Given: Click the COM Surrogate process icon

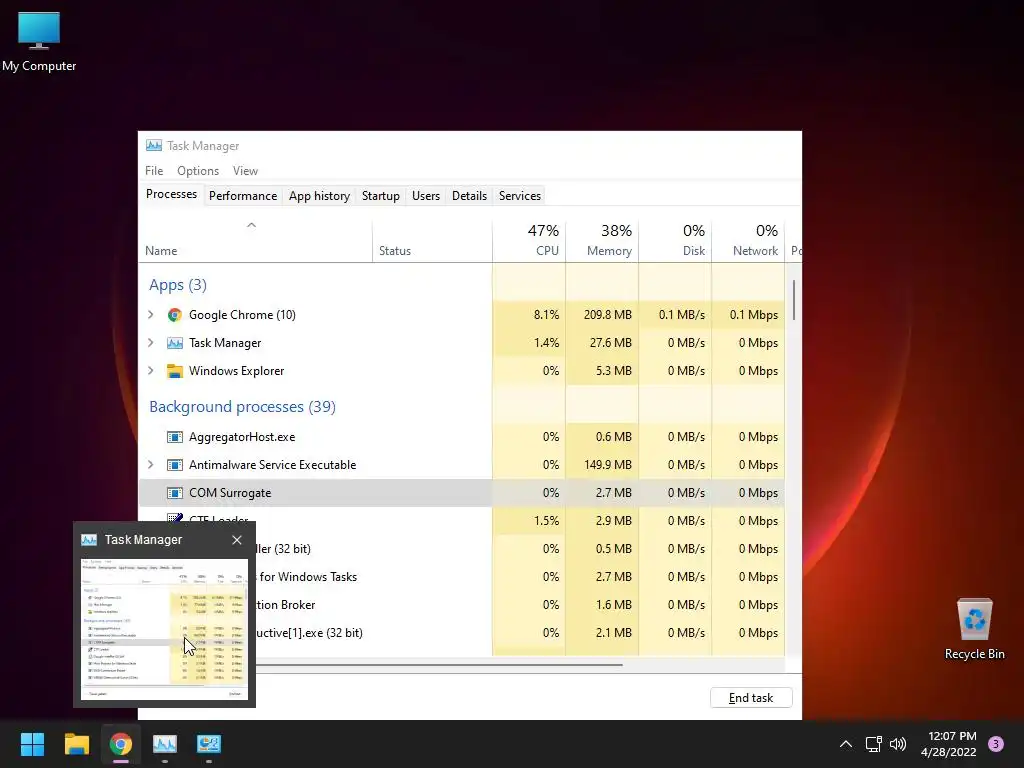Looking at the screenshot, I should coord(174,493).
